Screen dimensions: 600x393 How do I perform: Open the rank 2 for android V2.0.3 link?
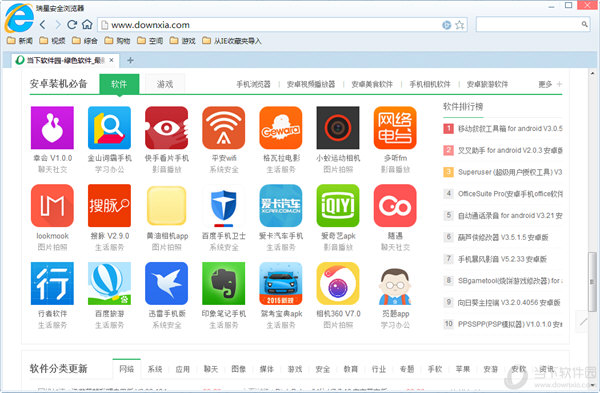pos(510,150)
